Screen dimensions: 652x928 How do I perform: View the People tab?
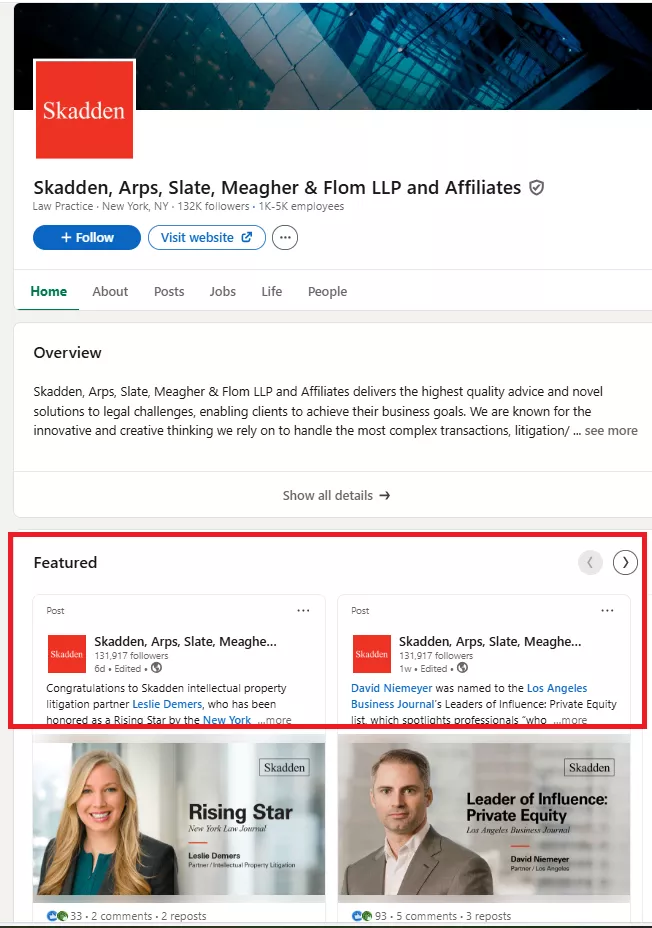coord(327,291)
